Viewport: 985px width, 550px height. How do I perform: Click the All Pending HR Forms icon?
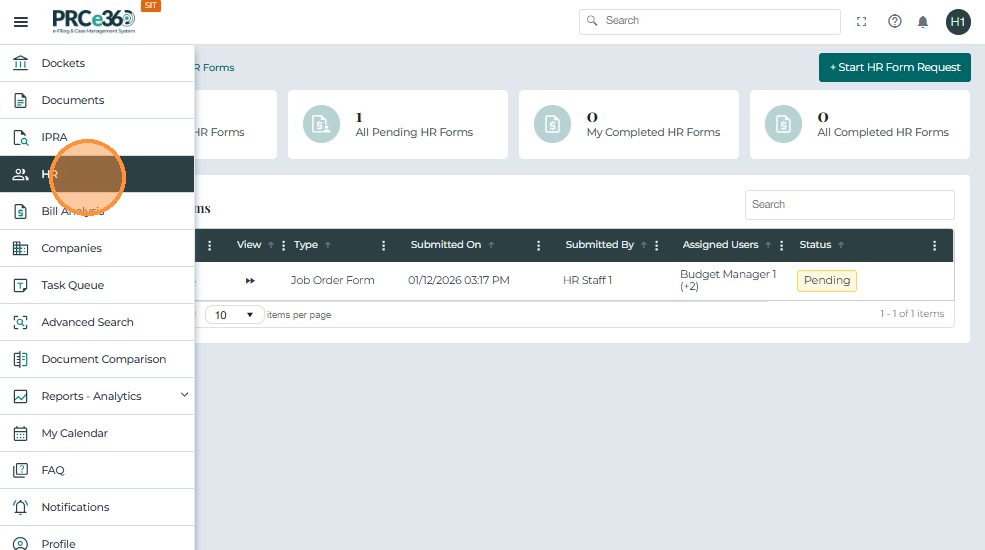click(321, 124)
